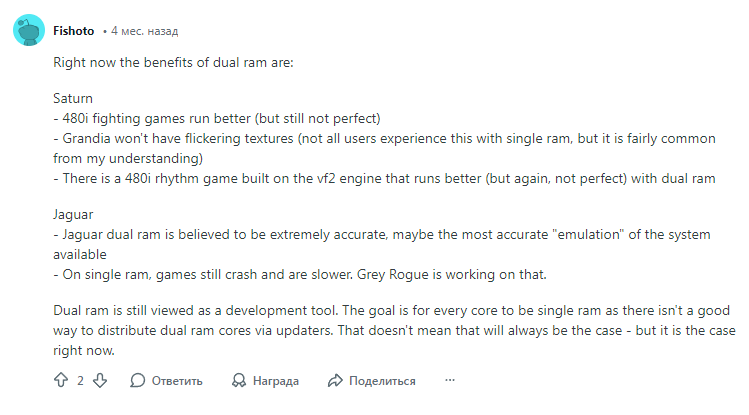The image size is (749, 415).
Task: Click the vote count number 2
Action: (x=80, y=380)
